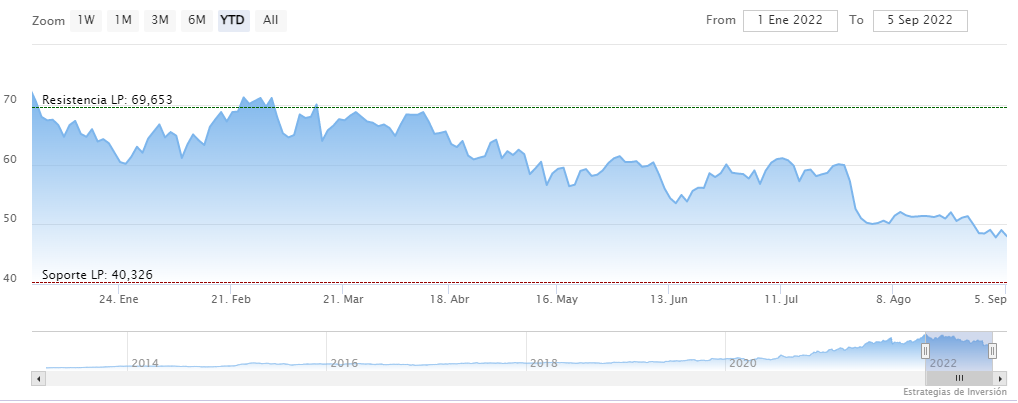This screenshot has width=1018, height=403.
Task: Click the navigator scrollbar thumb
Action: 958,378
